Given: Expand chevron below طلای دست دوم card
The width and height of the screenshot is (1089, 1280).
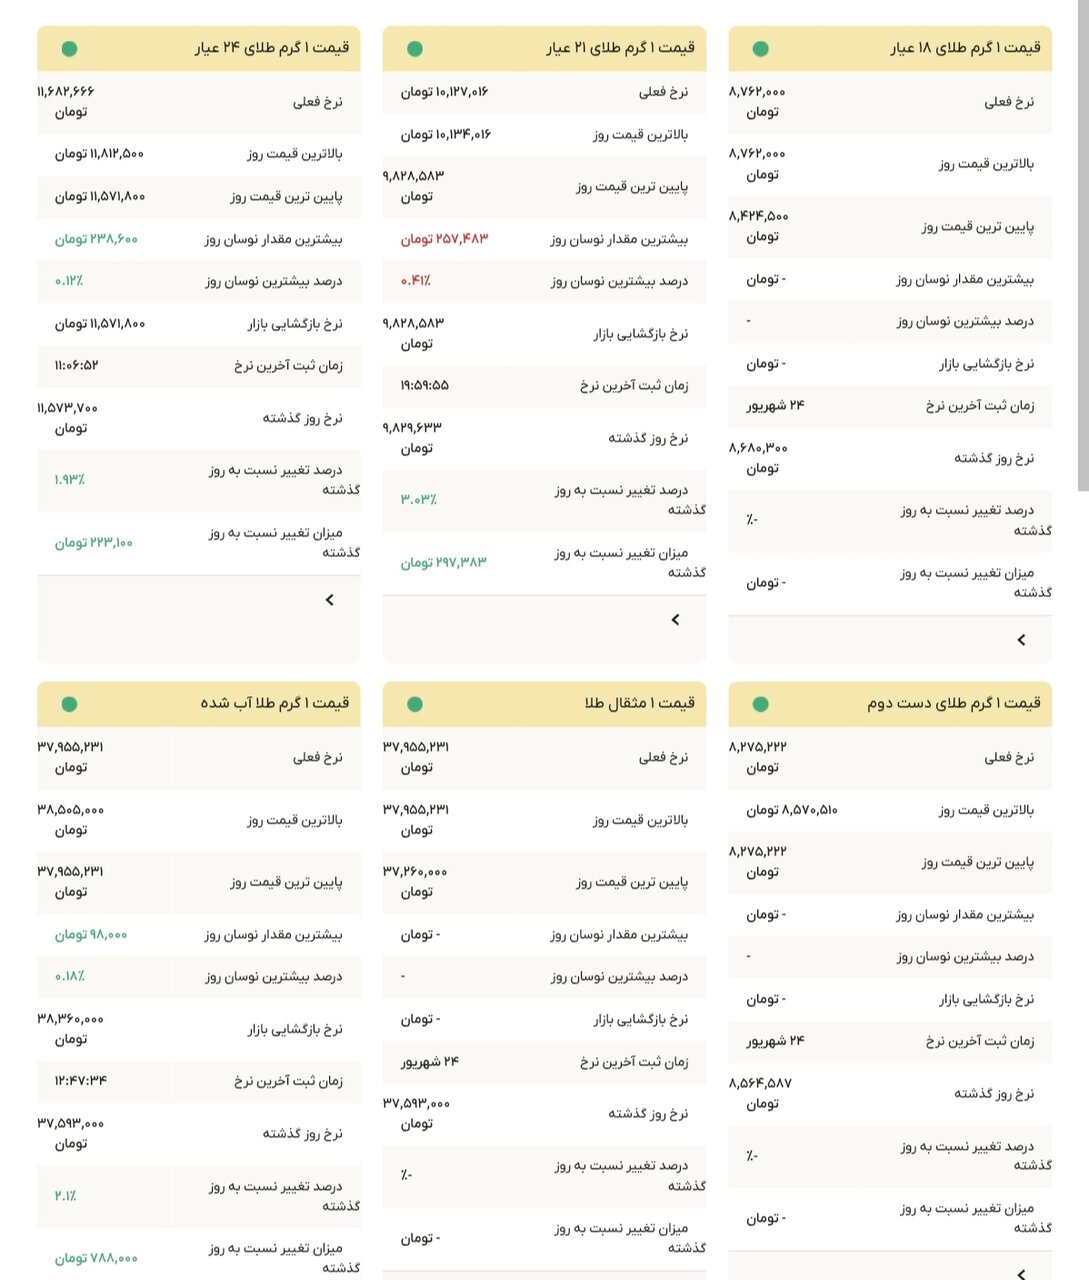Looking at the screenshot, I should [1021, 1273].
